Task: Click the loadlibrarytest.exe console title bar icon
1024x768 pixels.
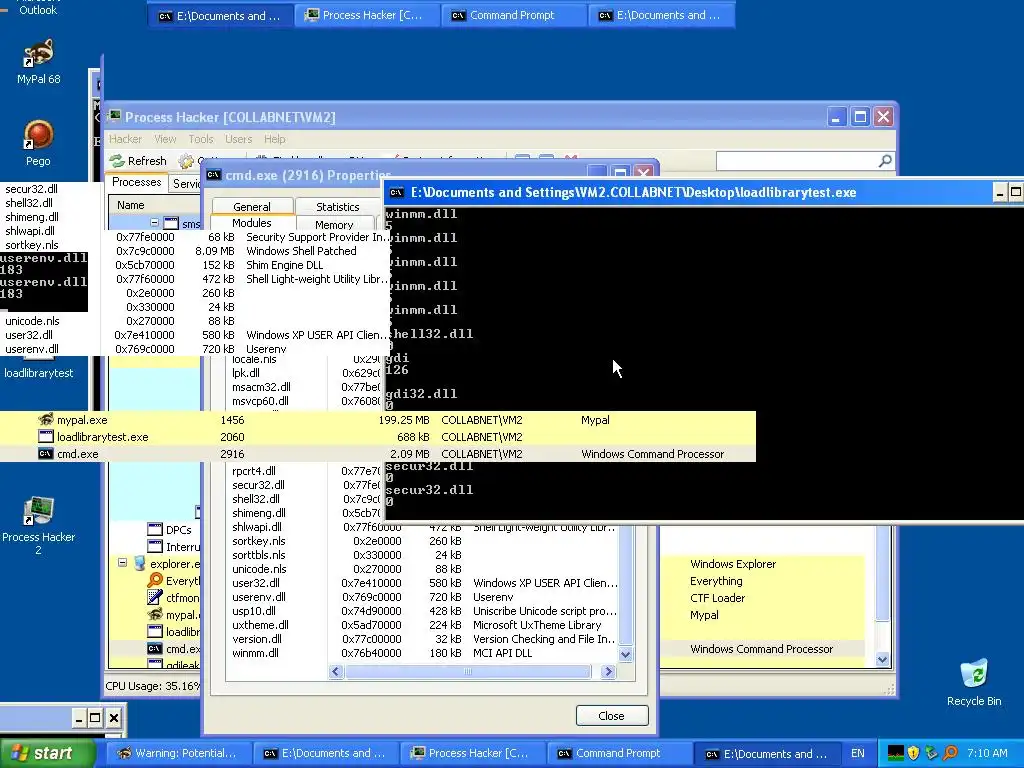Action: tap(396, 193)
